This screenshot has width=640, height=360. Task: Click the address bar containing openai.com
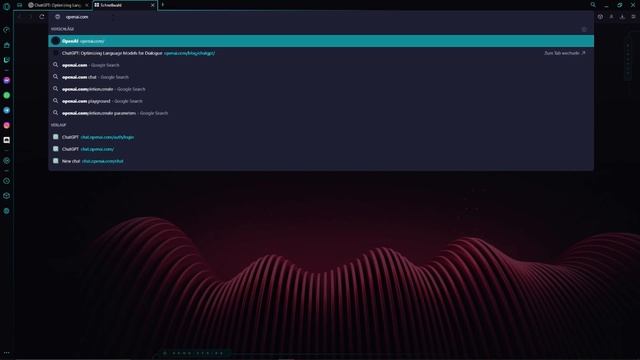pyautogui.click(x=322, y=17)
